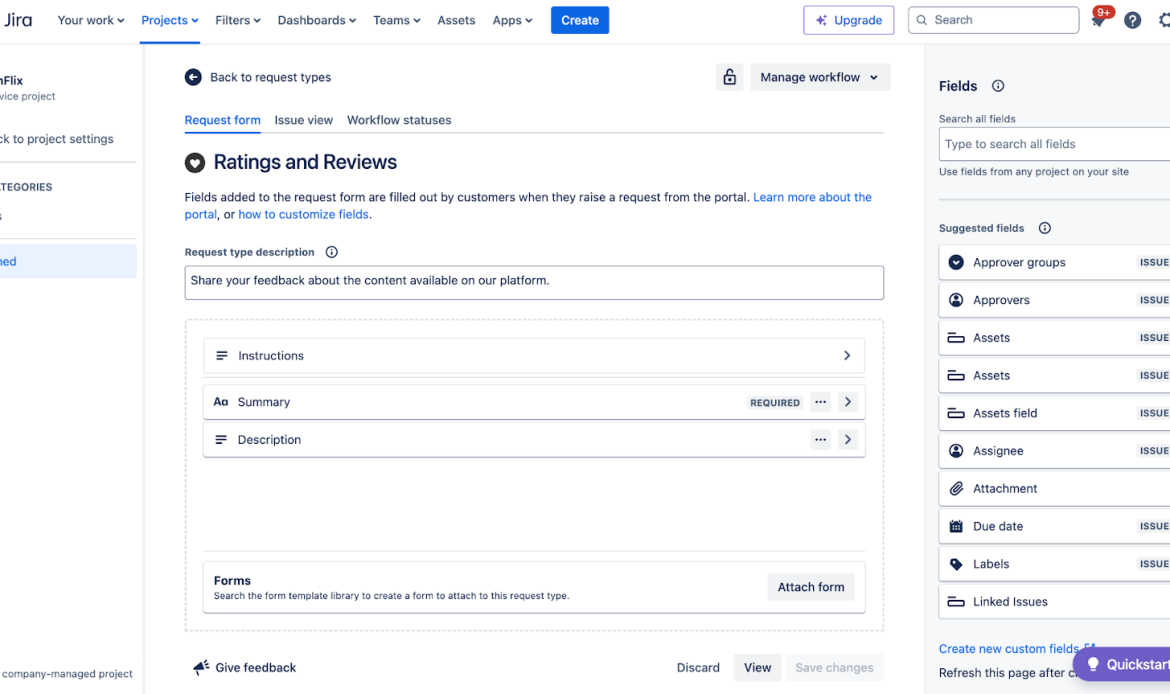Expand the Summary field with its chevron
This screenshot has width=1170, height=694.
pyautogui.click(x=847, y=402)
